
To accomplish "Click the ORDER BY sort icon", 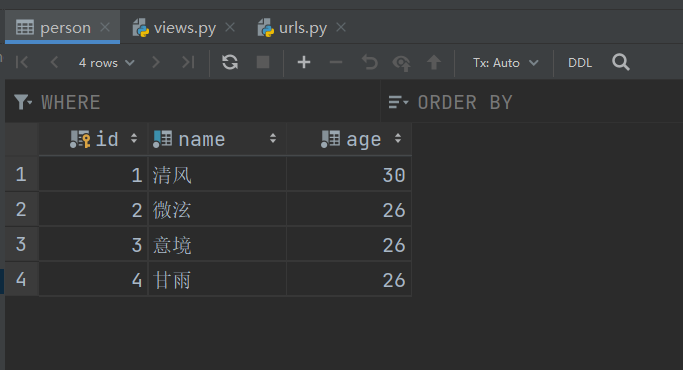I will pyautogui.click(x=398, y=102).
